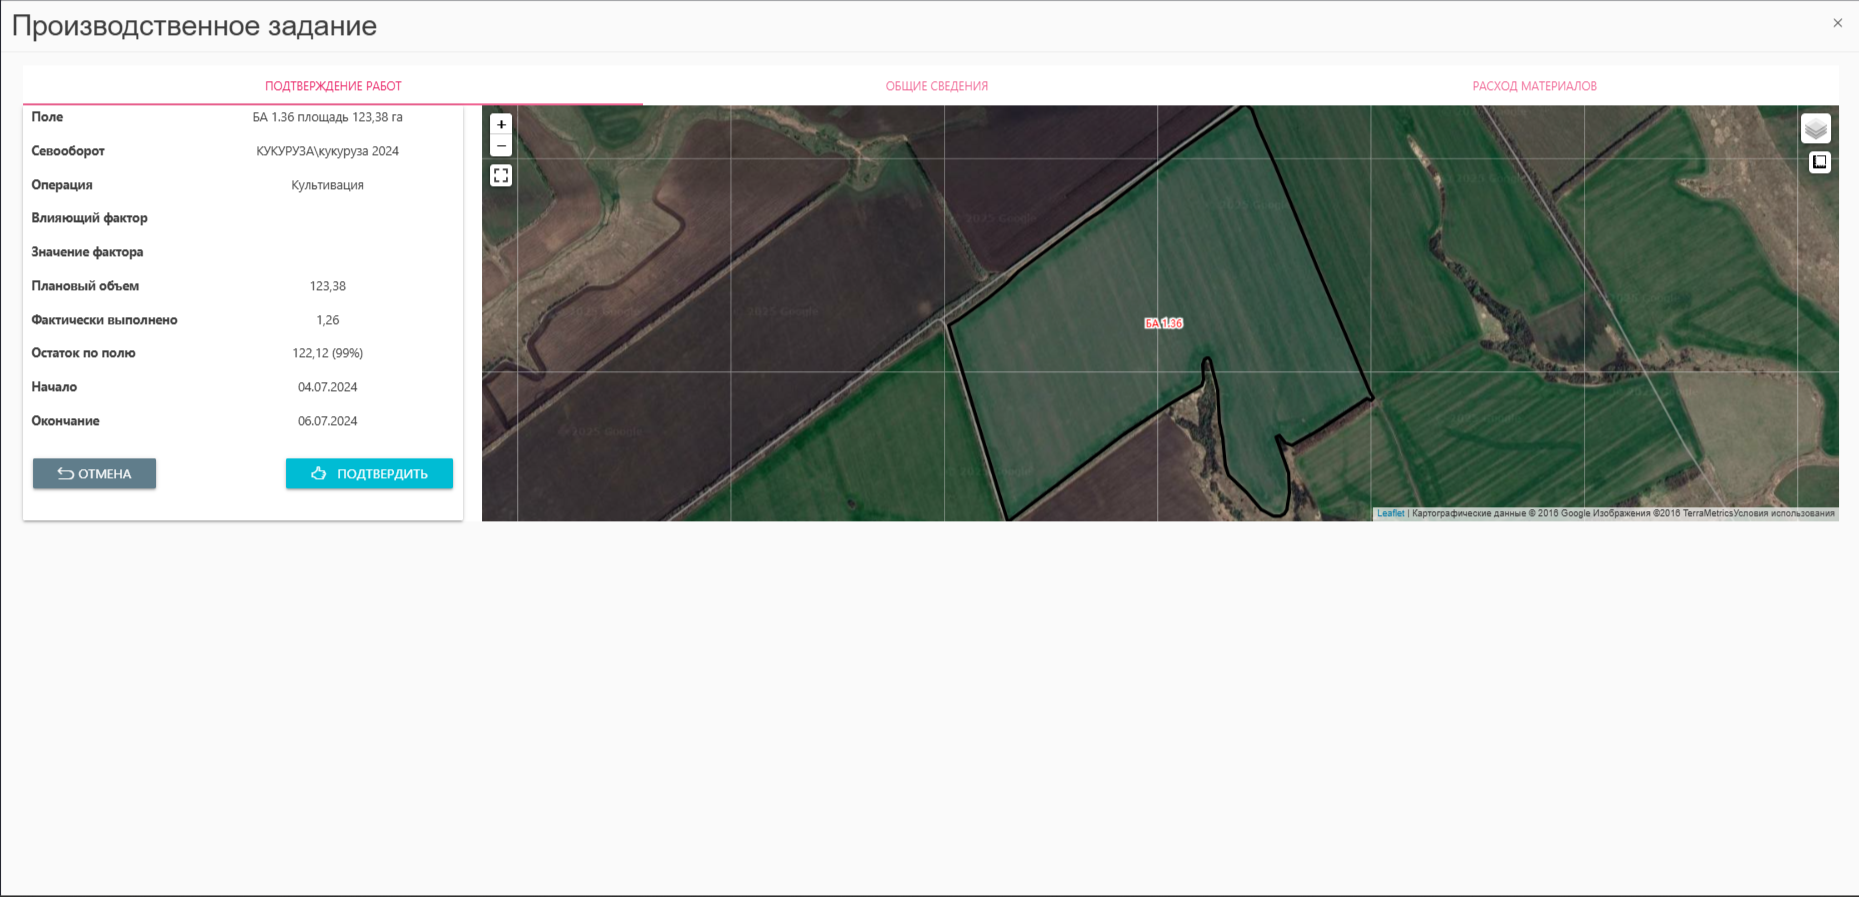Open the Расход материалов tab
This screenshot has width=1859, height=897.
(x=1534, y=86)
